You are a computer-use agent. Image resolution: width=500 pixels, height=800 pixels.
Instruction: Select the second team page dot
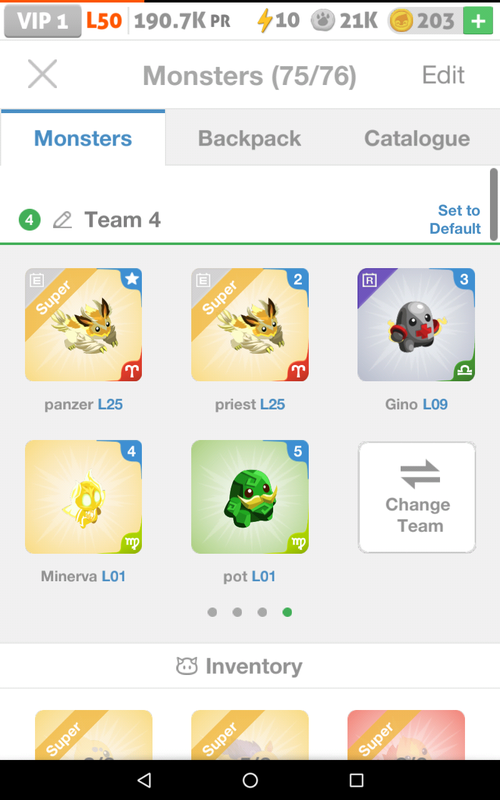point(237,612)
